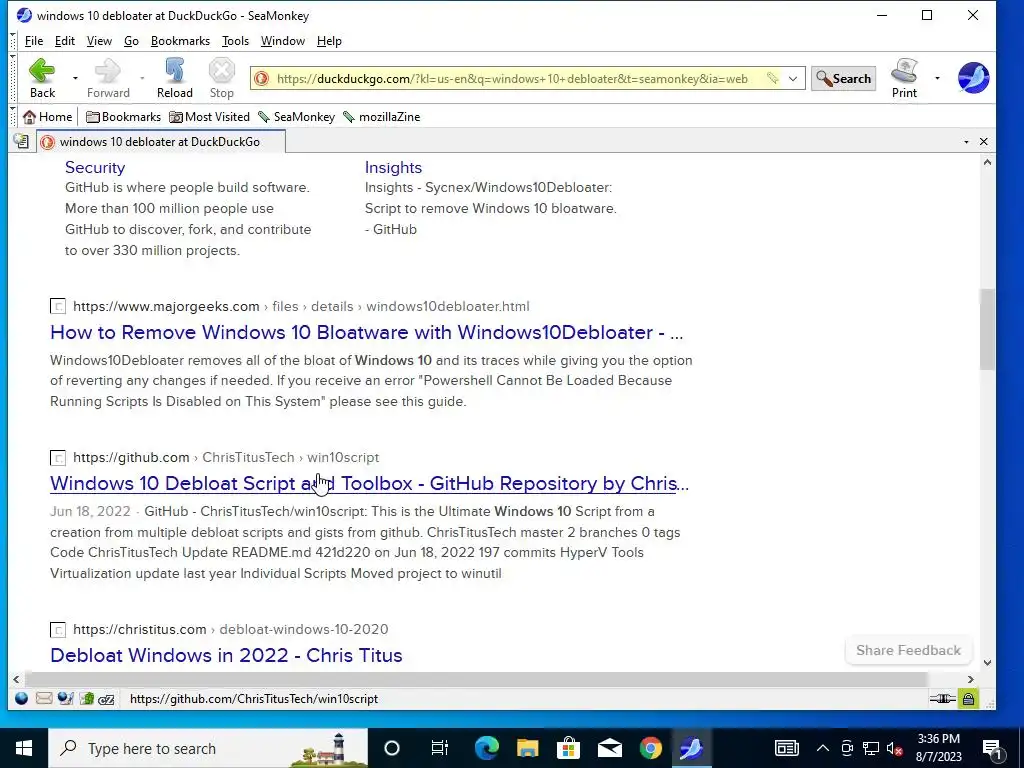The width and height of the screenshot is (1024, 768).
Task: Click the github.com result favicon
Action: pyautogui.click(x=58, y=458)
